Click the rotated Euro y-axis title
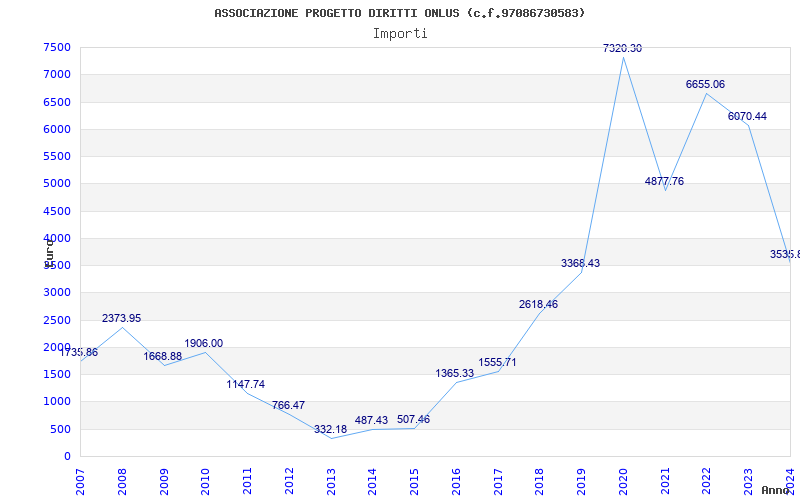Image resolution: width=800 pixels, height=500 pixels. click(x=49, y=253)
